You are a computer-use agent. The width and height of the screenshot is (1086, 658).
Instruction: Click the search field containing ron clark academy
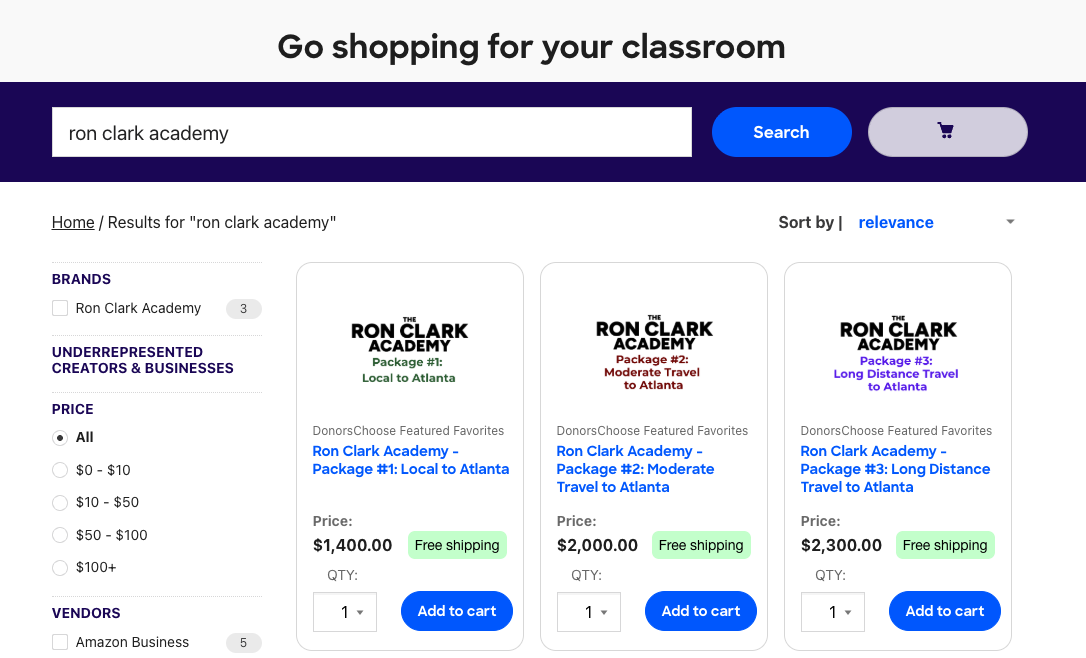click(371, 133)
